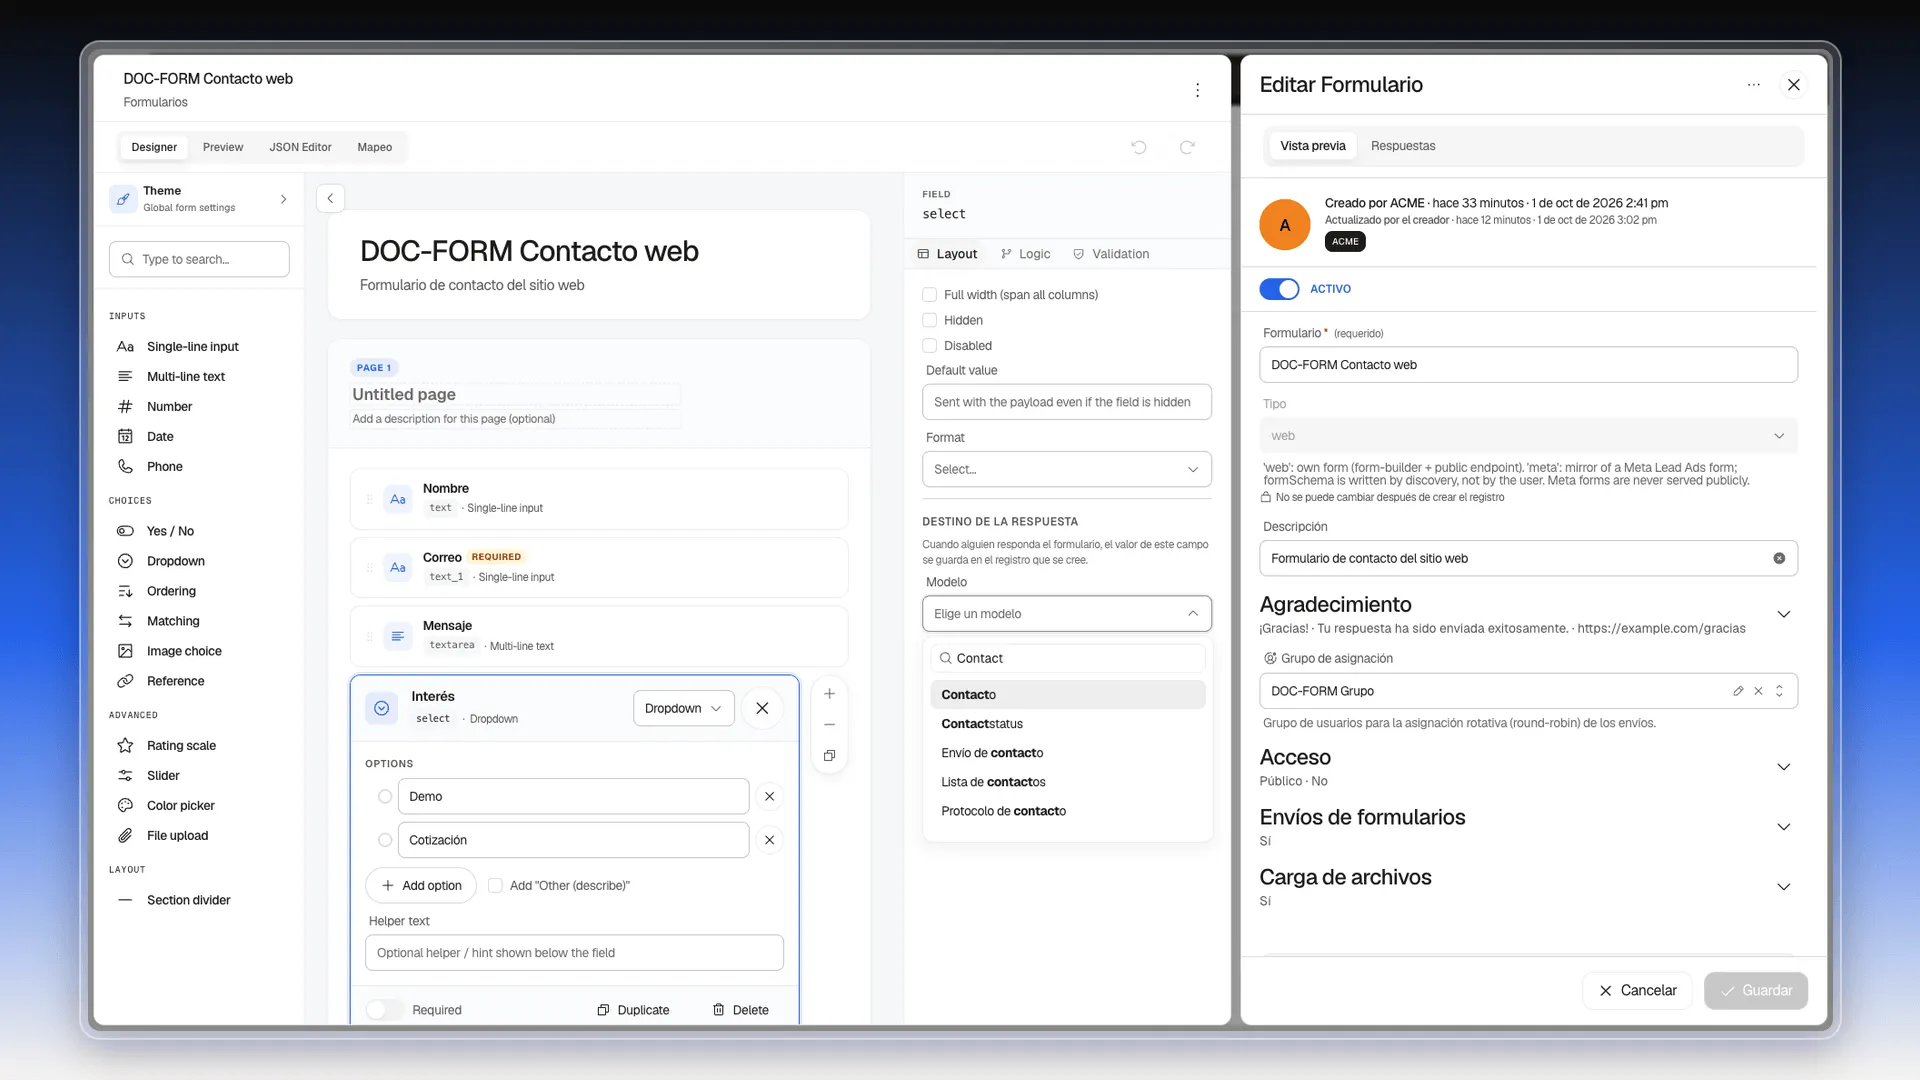Click the minus icon beside Interés field
This screenshot has height=1080, width=1920.
pos(829,724)
